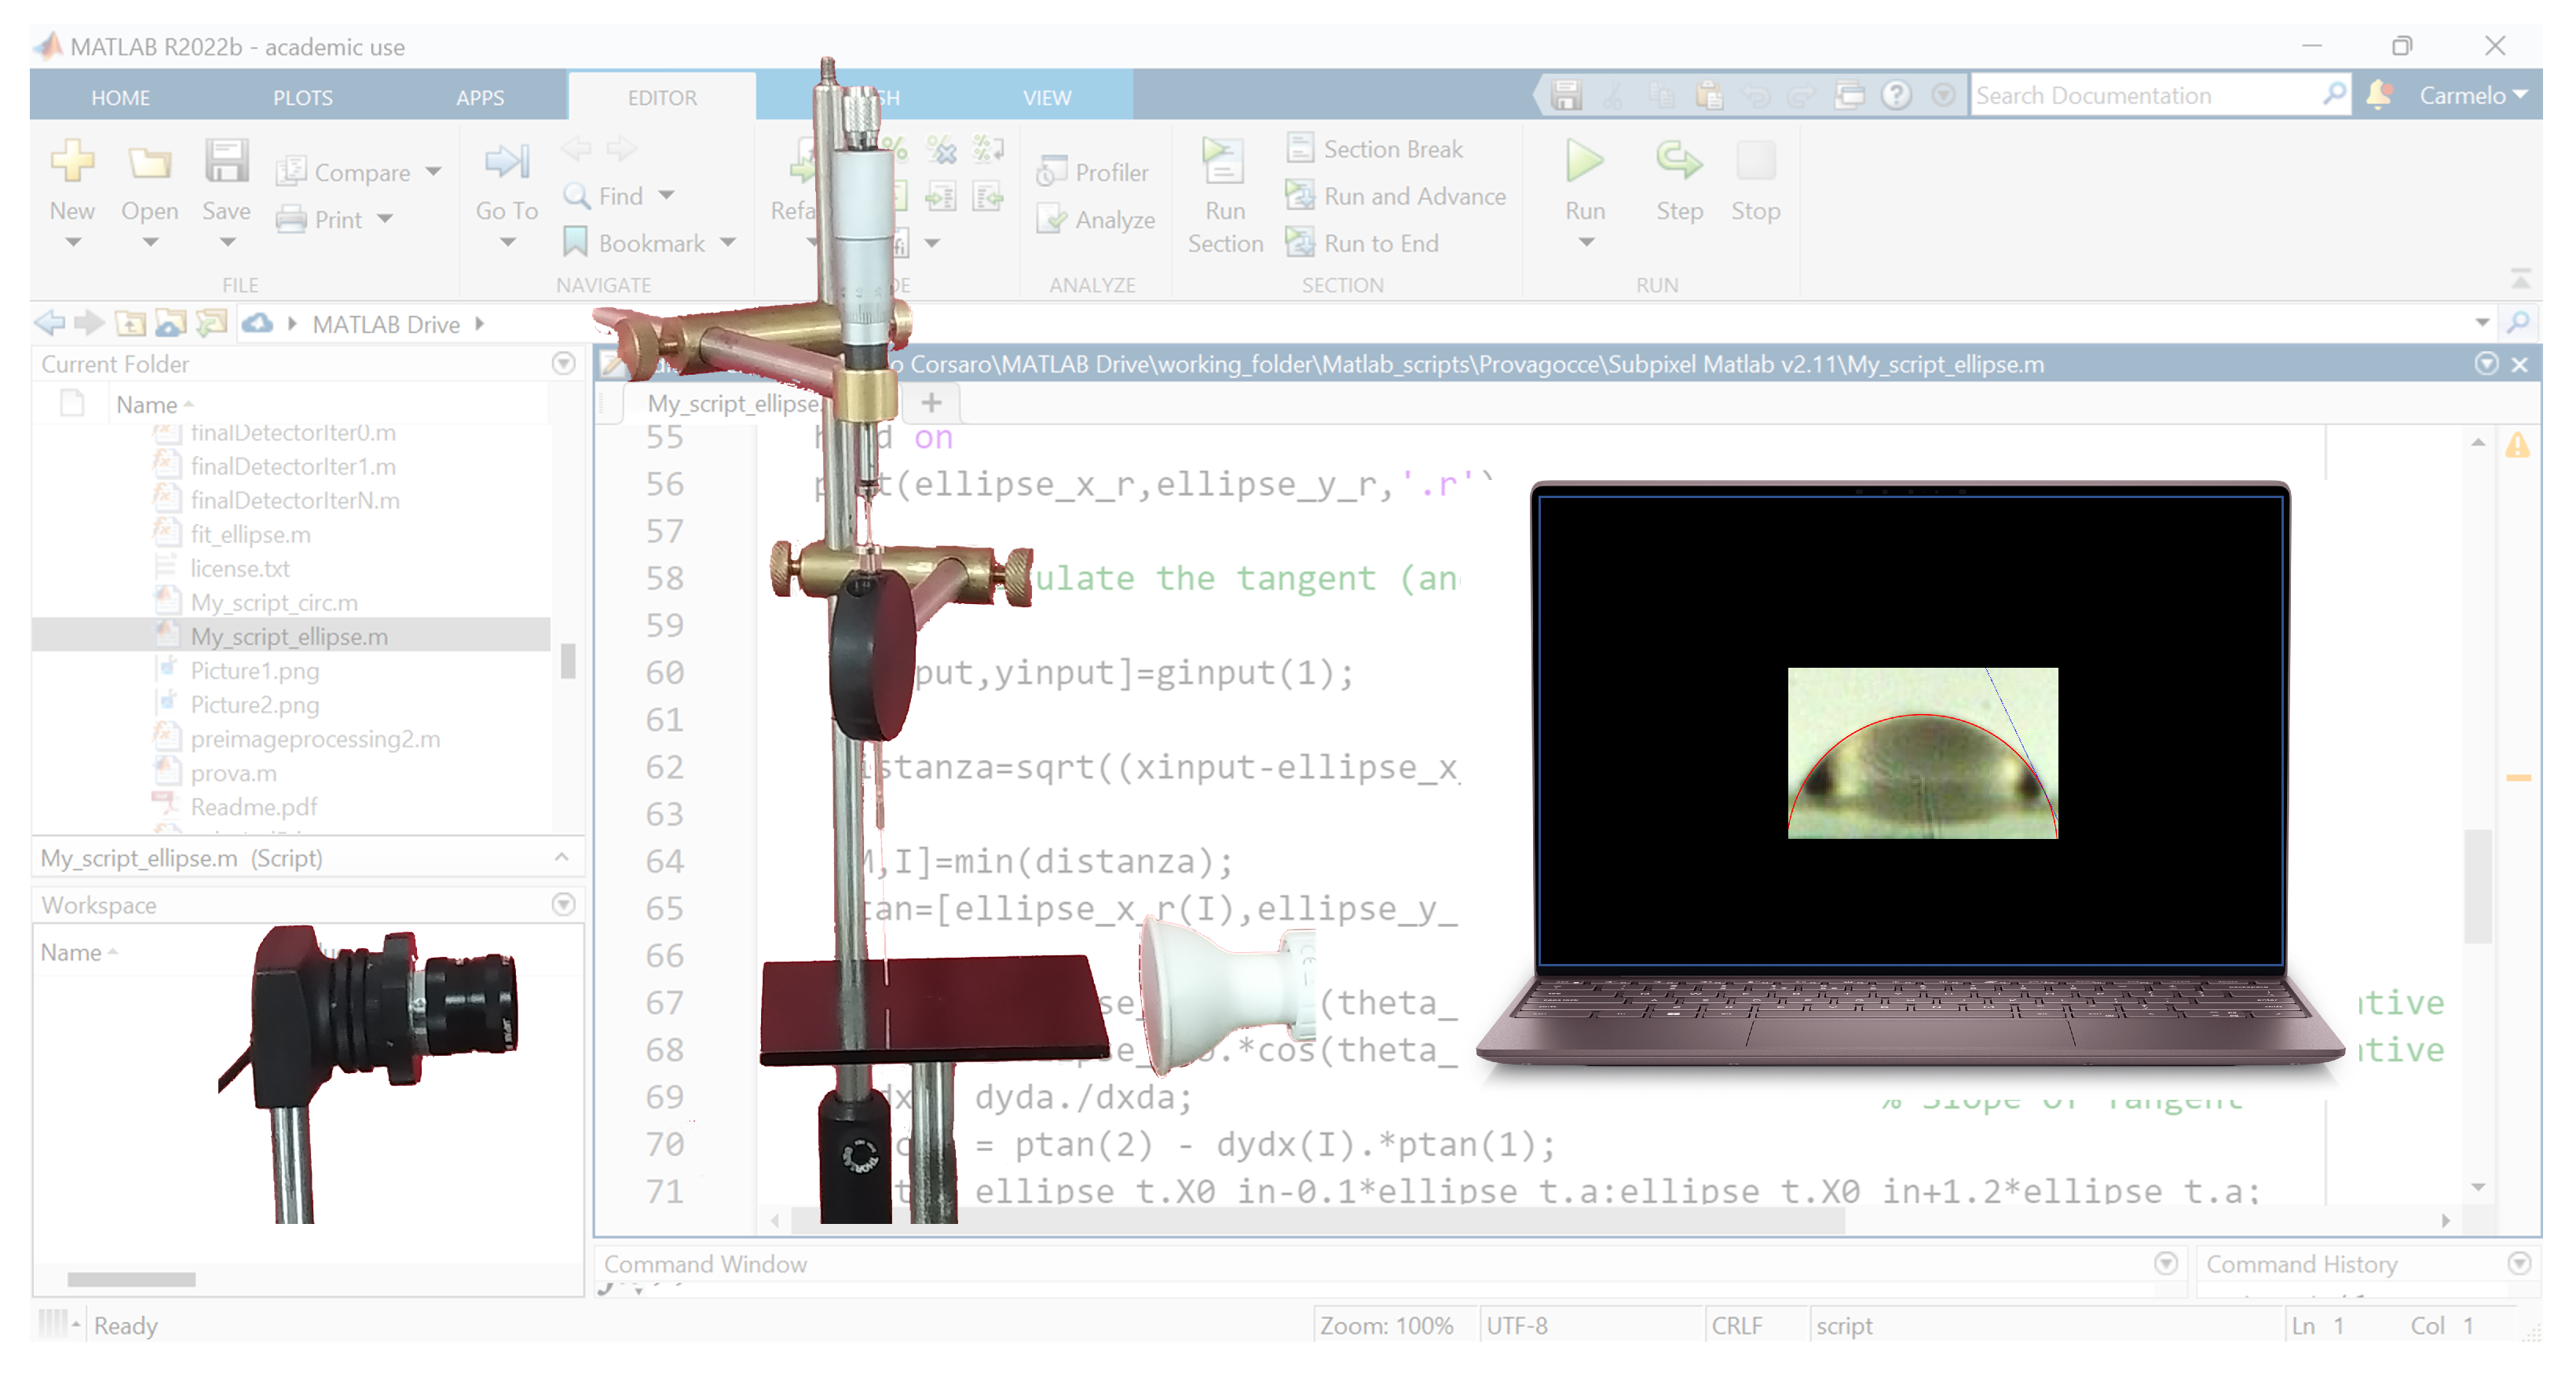Expand the Find dropdown arrow
The image size is (2576, 1374).
(667, 196)
